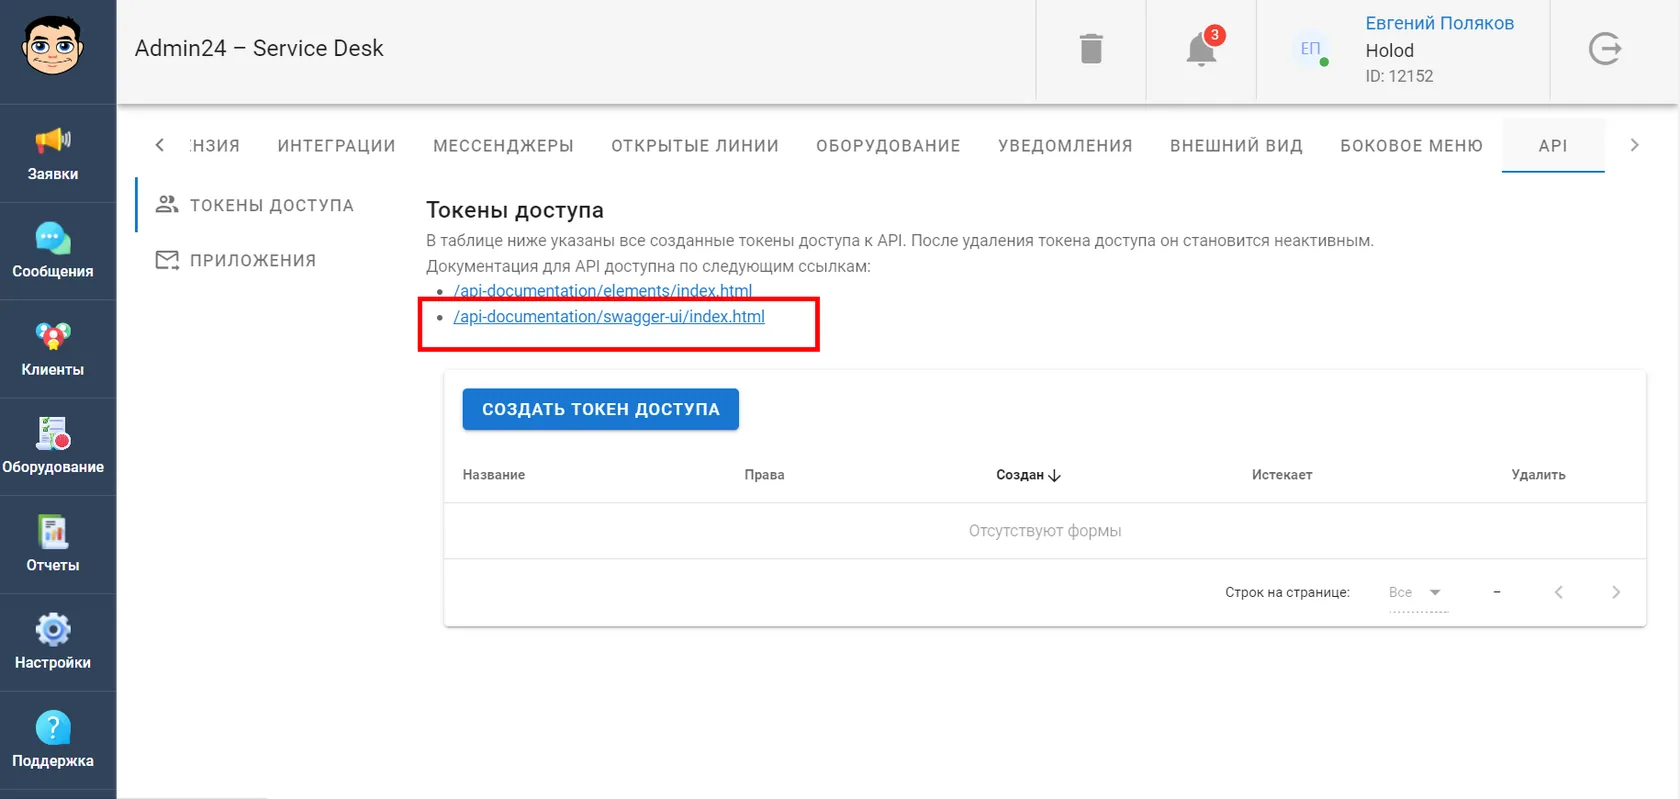Image resolution: width=1680 pixels, height=799 pixels.
Task: Select ТОКЕНЫ ДОСТУПА side menu item
Action: (x=255, y=205)
